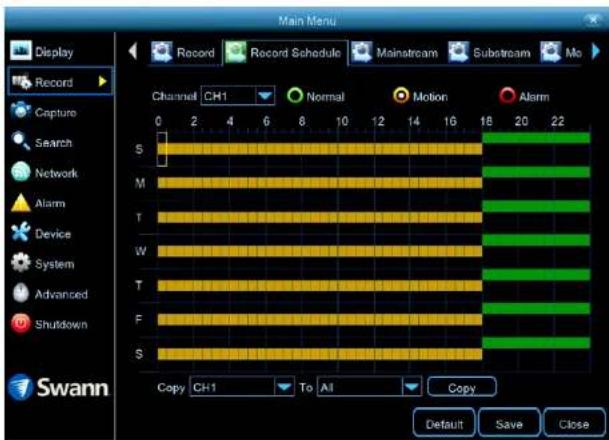Click Wednesday's yellow motion schedule bar
The height and width of the screenshot is (440, 609).
point(320,251)
